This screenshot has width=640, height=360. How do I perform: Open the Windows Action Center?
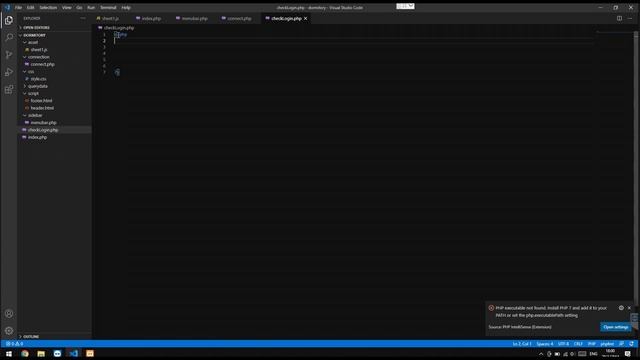pyautogui.click(x=628, y=354)
